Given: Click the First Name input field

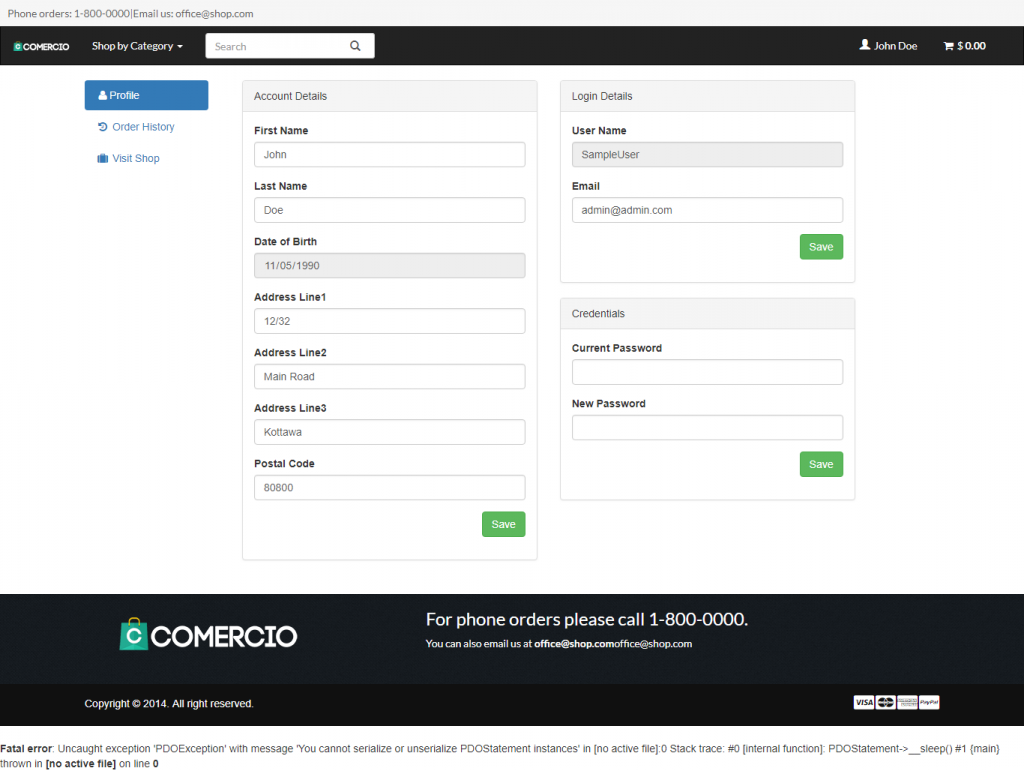Looking at the screenshot, I should click(389, 155).
